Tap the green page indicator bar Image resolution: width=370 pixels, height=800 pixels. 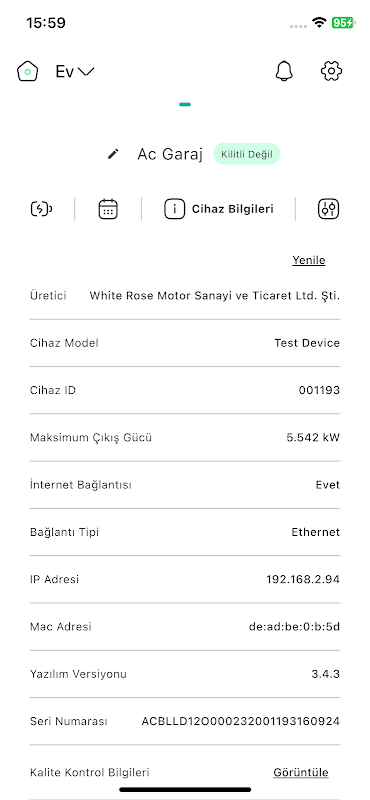pyautogui.click(x=185, y=105)
